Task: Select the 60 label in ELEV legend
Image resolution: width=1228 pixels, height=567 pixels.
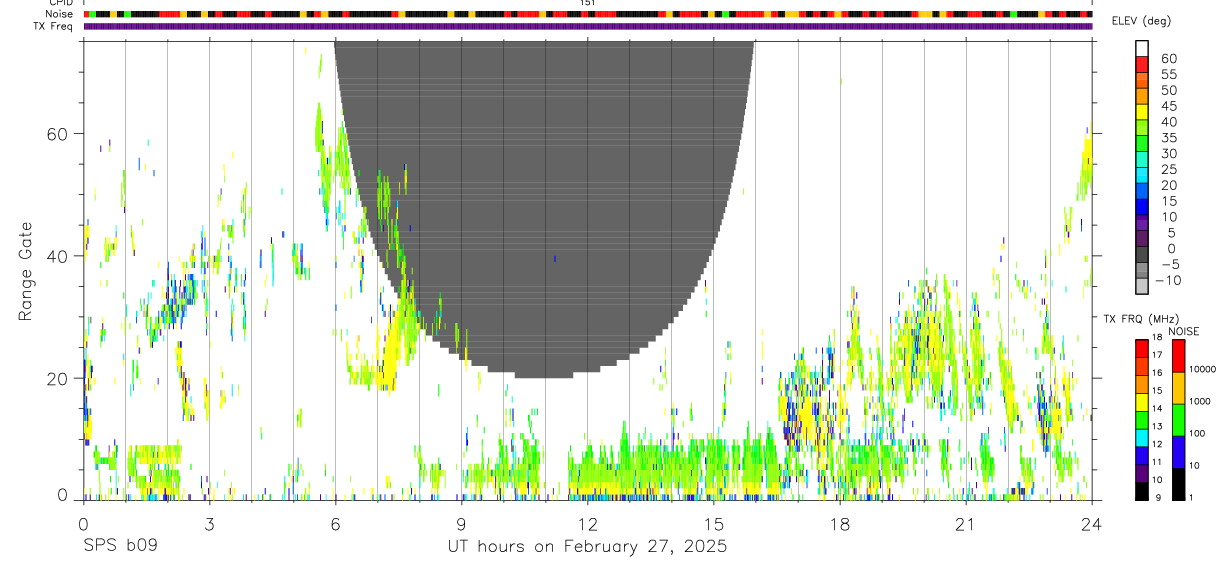Action: 1168,59
